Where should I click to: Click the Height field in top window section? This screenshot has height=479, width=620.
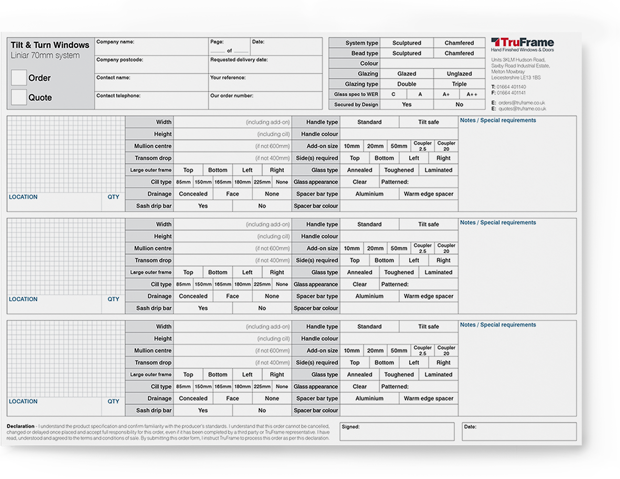click(x=232, y=134)
